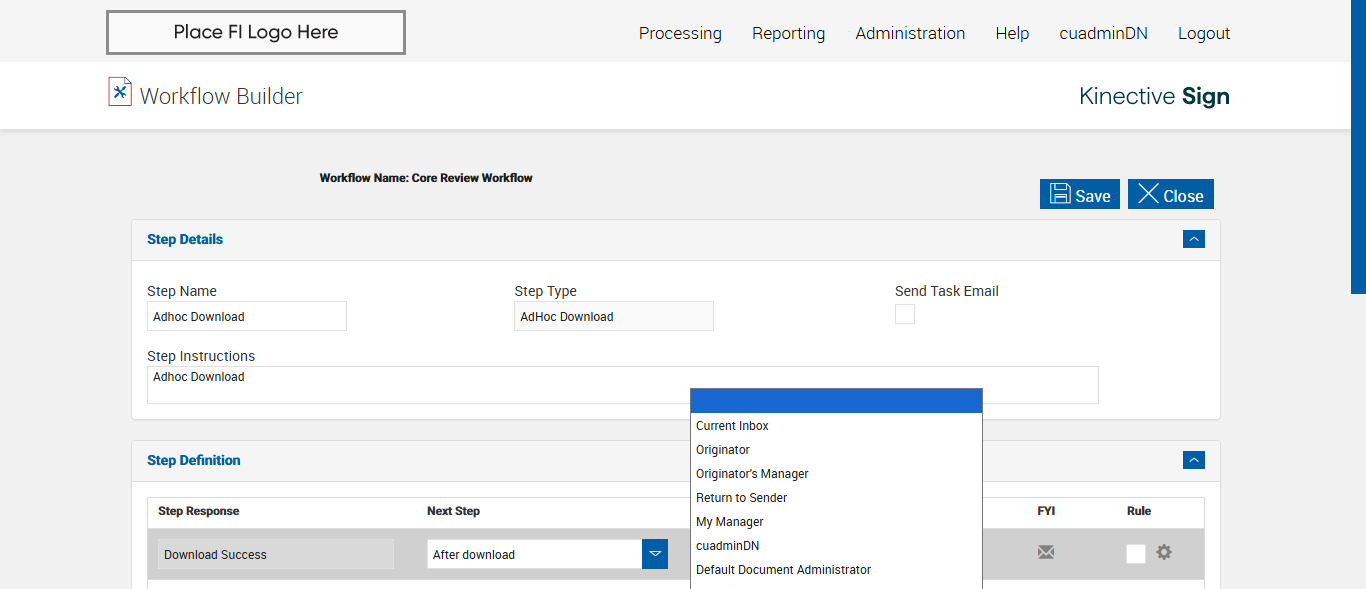Tick the Rule checkbox in Download Success row
Viewport: 1366px width, 589px height.
click(x=1136, y=554)
